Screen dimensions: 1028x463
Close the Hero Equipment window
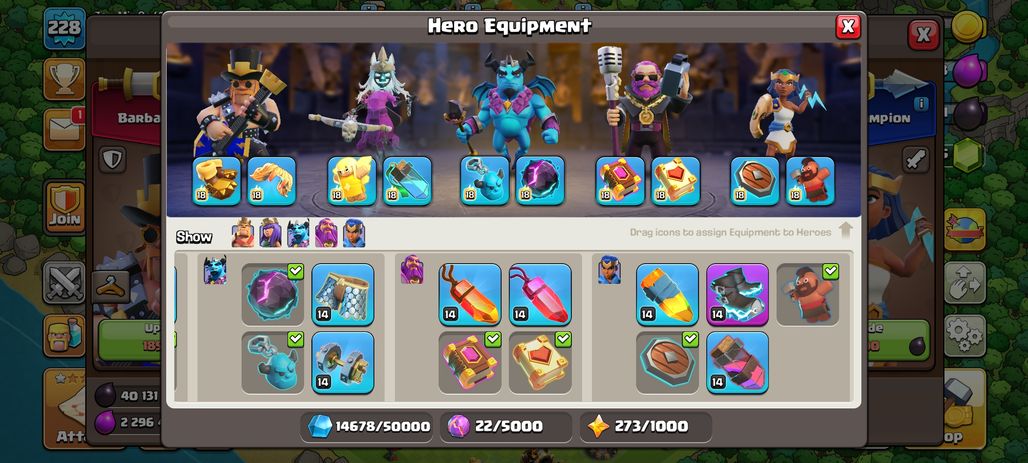pyautogui.click(x=848, y=26)
